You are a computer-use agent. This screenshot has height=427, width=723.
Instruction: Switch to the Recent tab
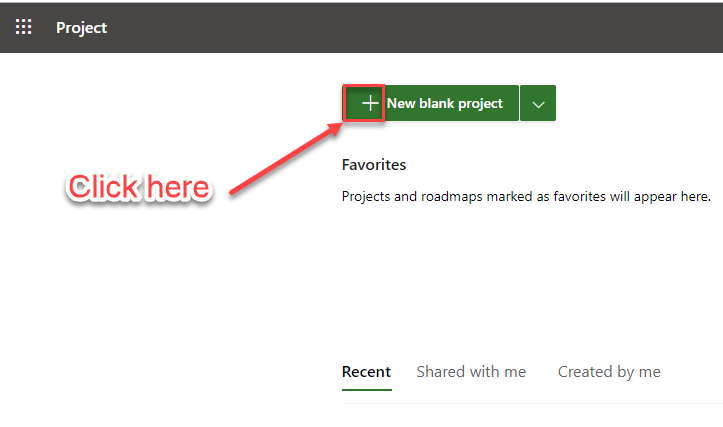click(366, 372)
